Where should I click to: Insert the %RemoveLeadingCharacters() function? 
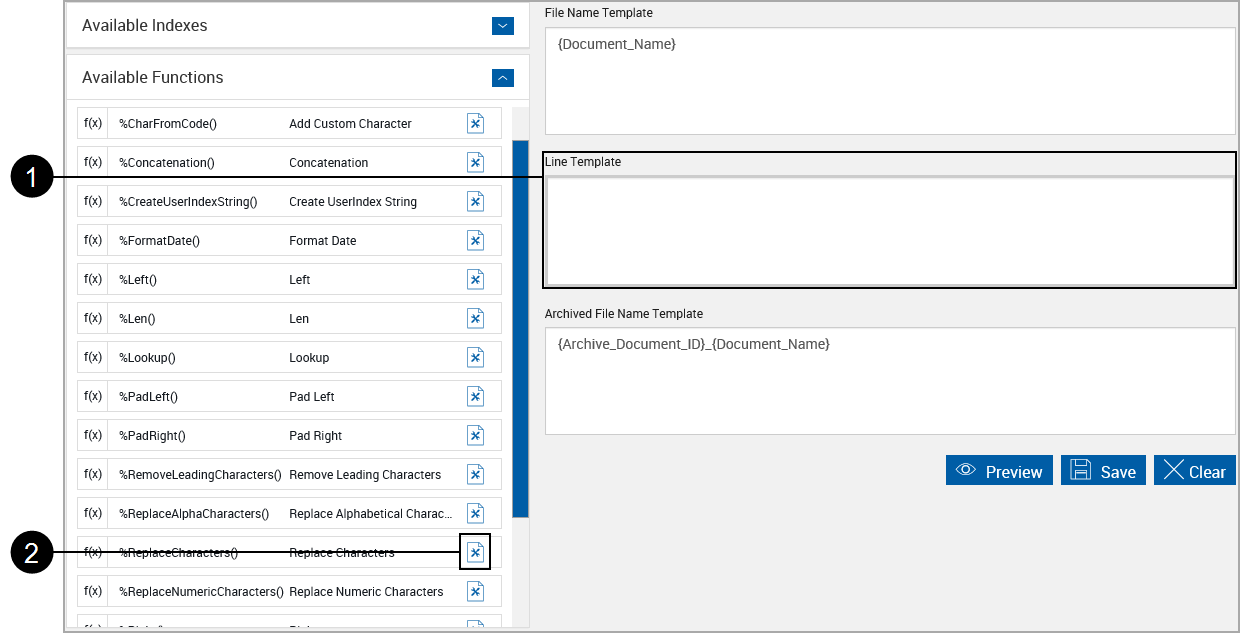(476, 473)
